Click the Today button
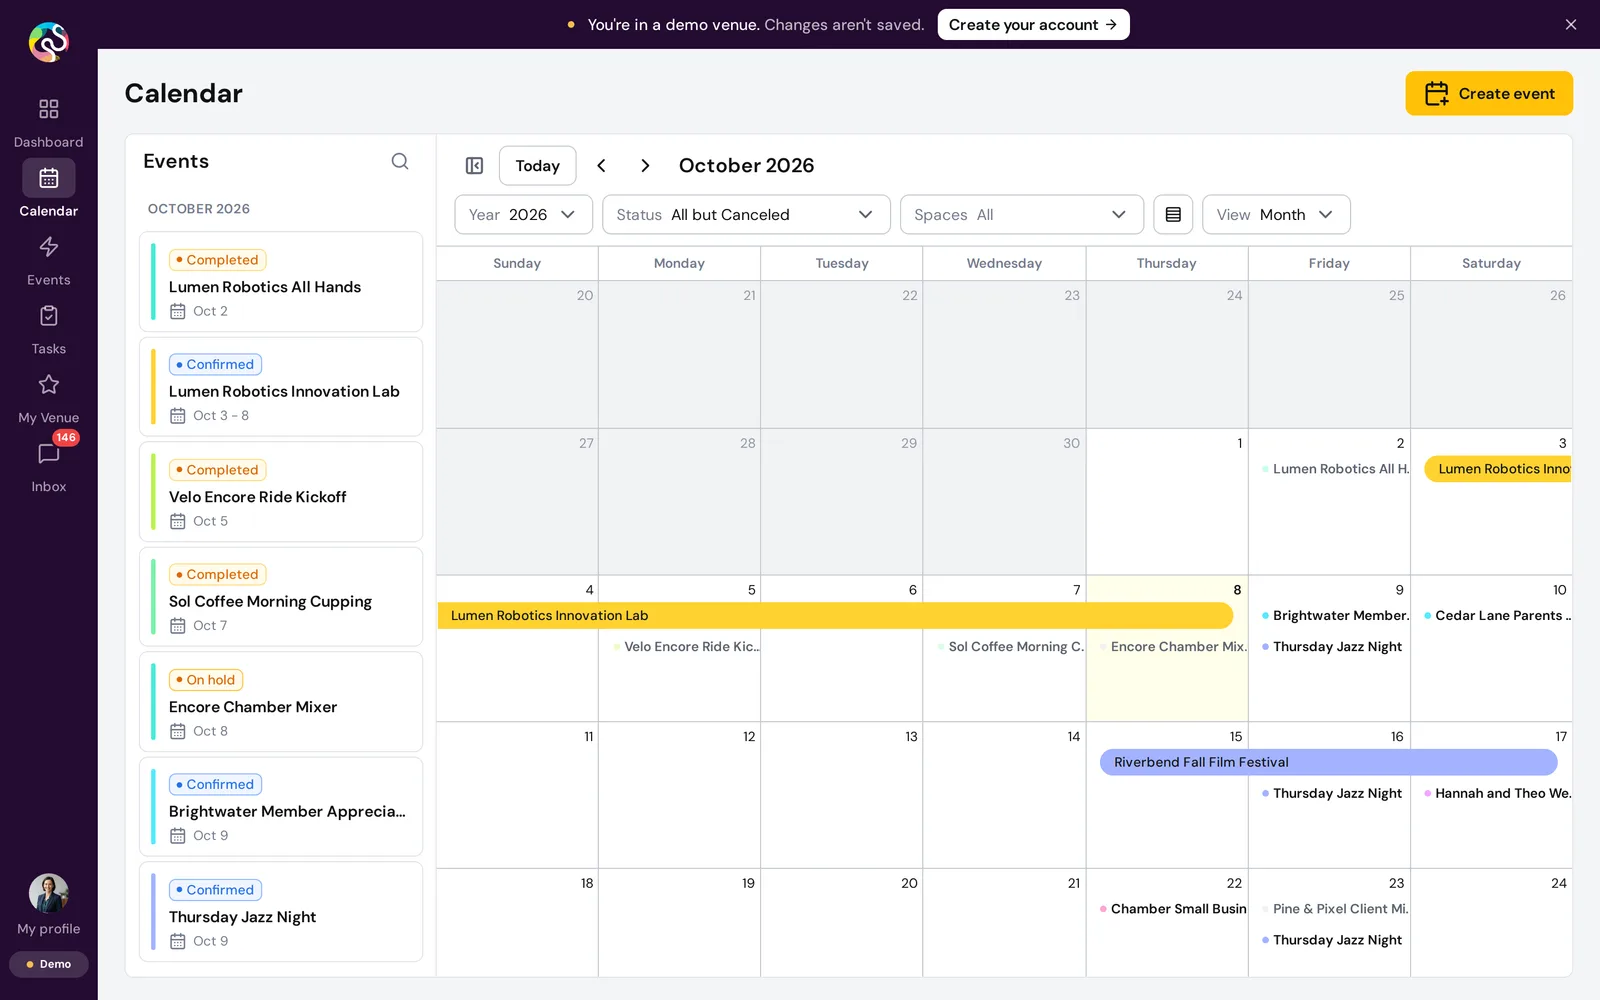The width and height of the screenshot is (1600, 1000). point(537,166)
